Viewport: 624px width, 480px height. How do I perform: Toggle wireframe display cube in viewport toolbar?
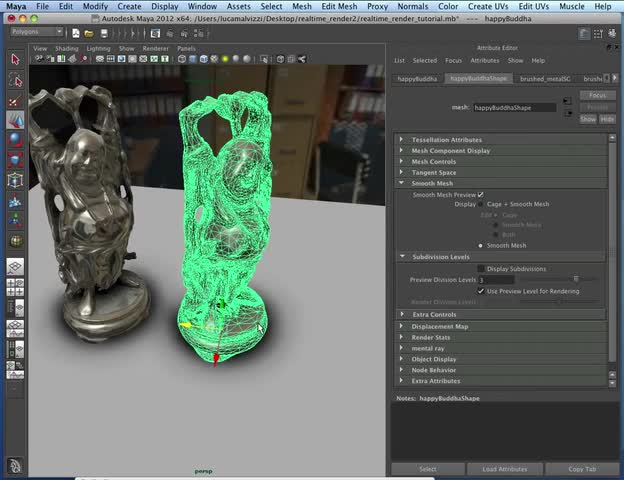coord(182,59)
